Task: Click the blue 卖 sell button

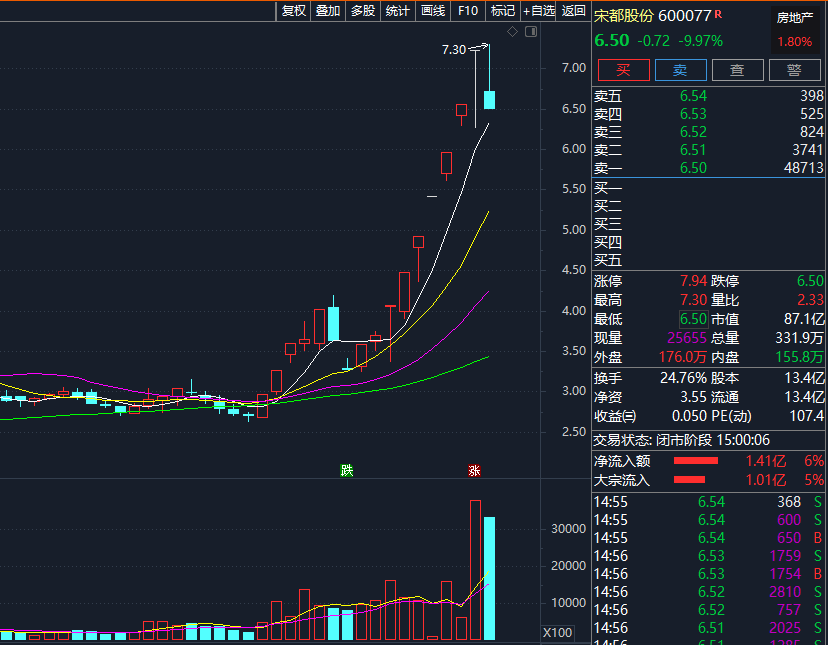Action: click(680, 69)
